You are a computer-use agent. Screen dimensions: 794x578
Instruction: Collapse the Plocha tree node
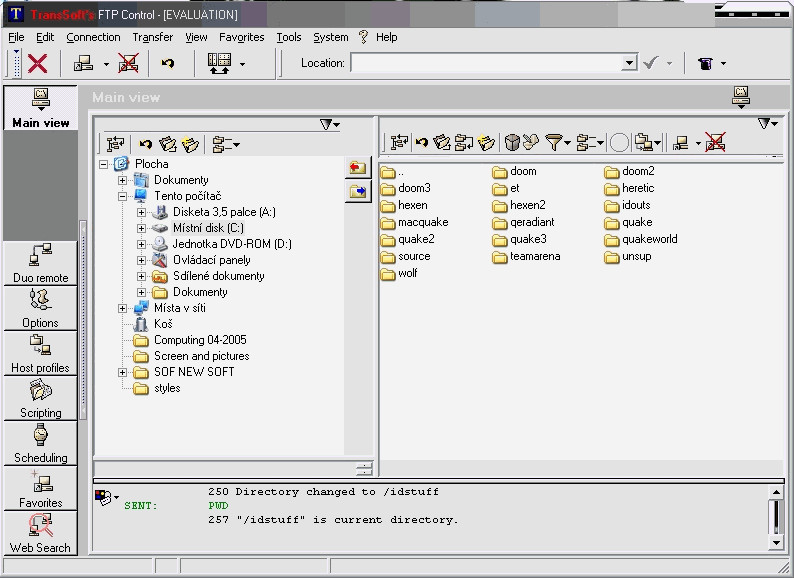(x=103, y=164)
